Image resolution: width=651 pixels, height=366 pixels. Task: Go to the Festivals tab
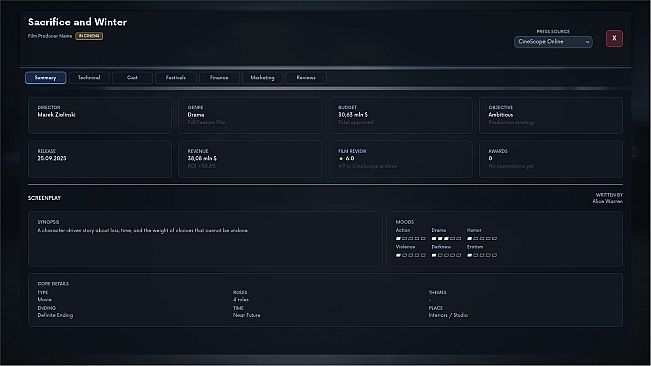pyautogui.click(x=176, y=78)
